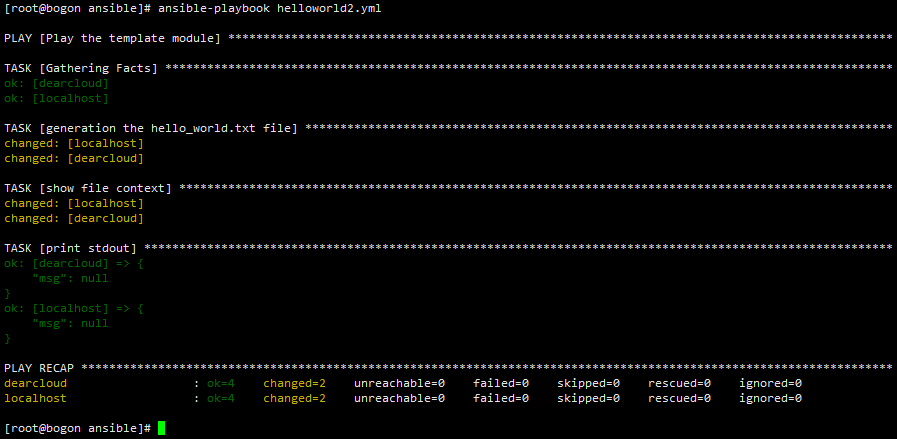Click ignored=0 in the localhost recap row
This screenshot has height=439, width=897.
[x=771, y=398]
